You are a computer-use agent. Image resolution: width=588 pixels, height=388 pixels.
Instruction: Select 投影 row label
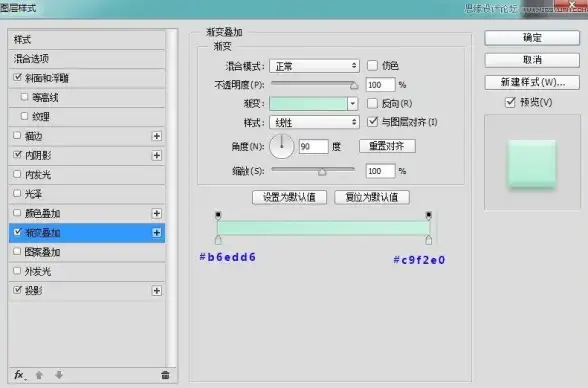coord(33,291)
